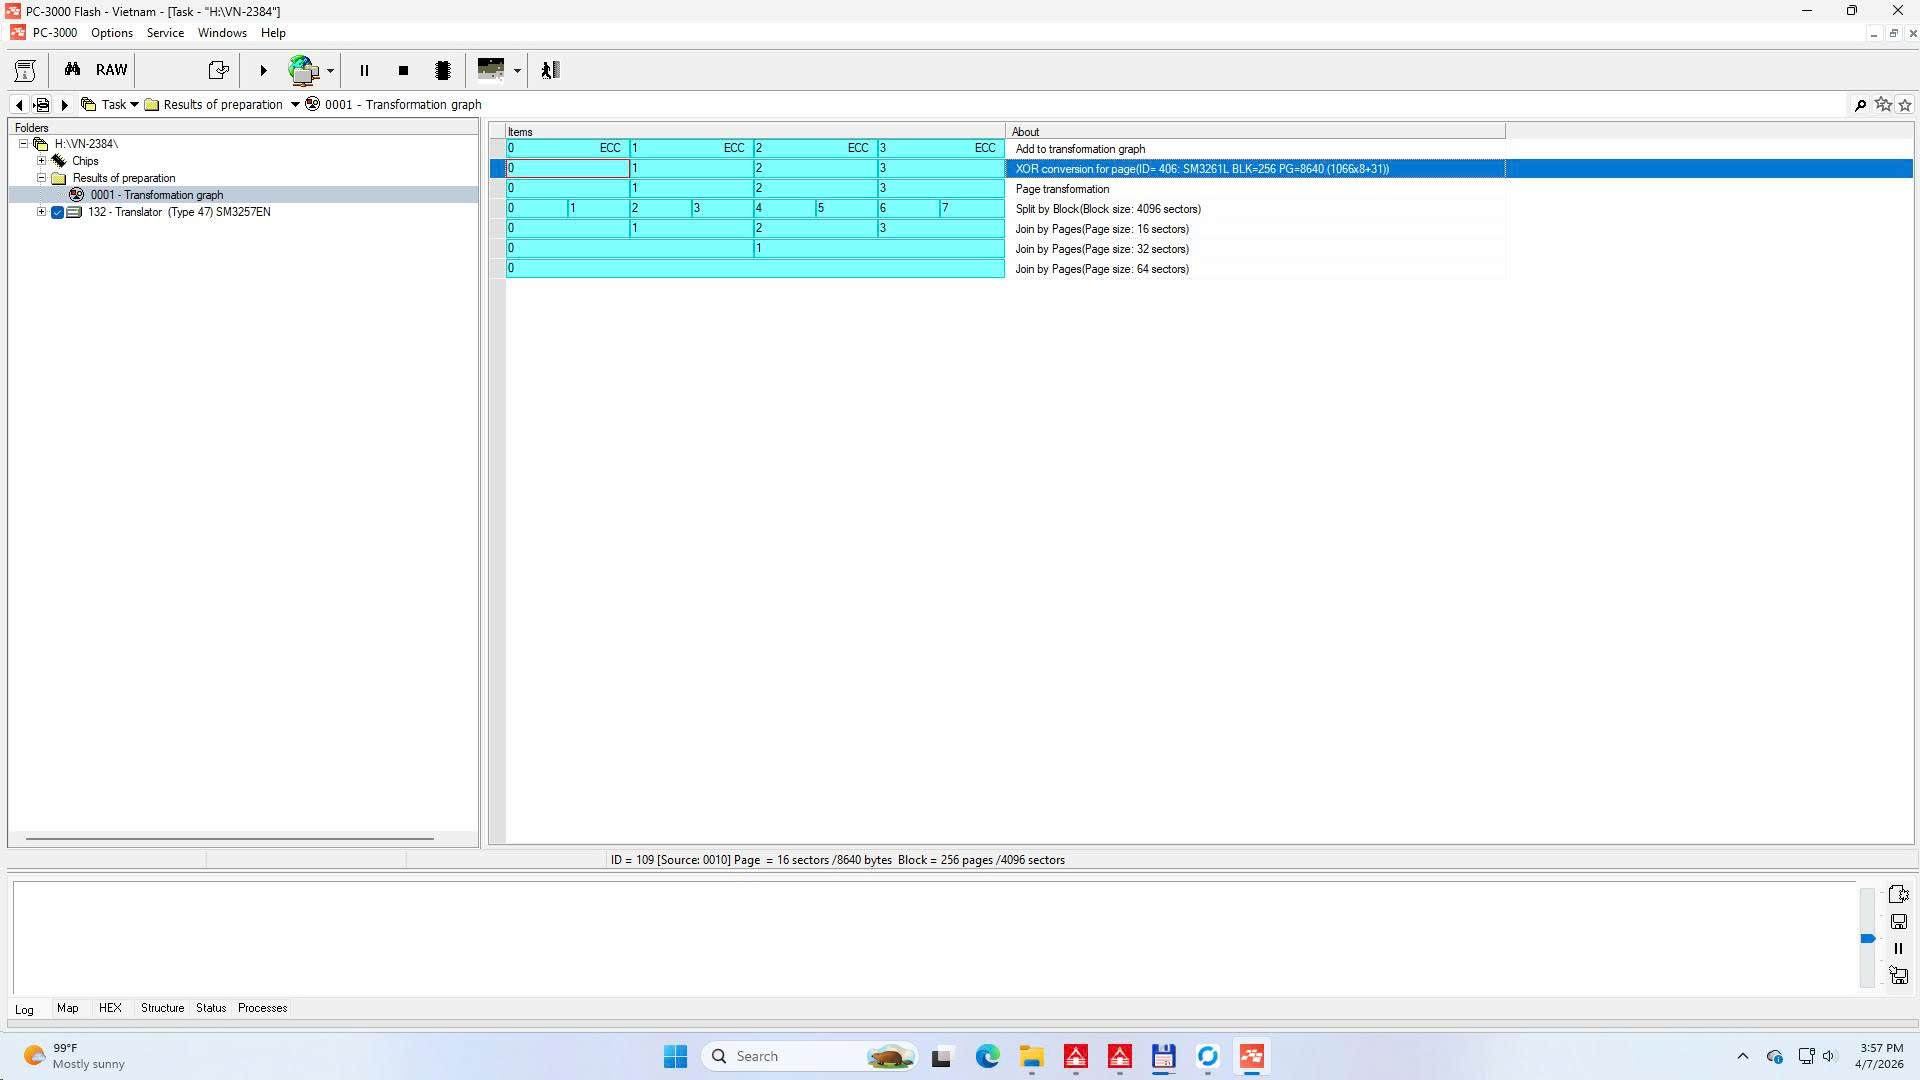The width and height of the screenshot is (1920, 1080).
Task: Click the memory chip toolbar icon
Action: (443, 70)
